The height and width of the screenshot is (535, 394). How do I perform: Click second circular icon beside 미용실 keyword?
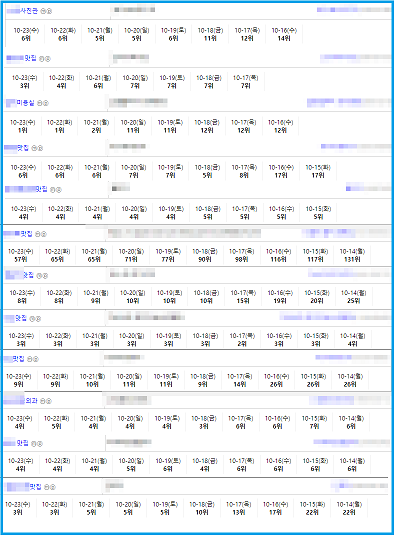pos(46,103)
